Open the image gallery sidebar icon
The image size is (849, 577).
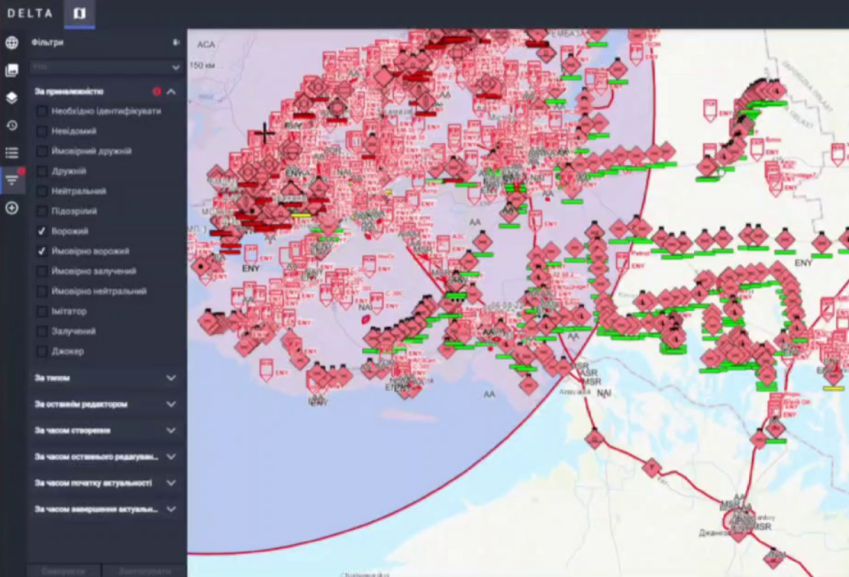pos(12,70)
